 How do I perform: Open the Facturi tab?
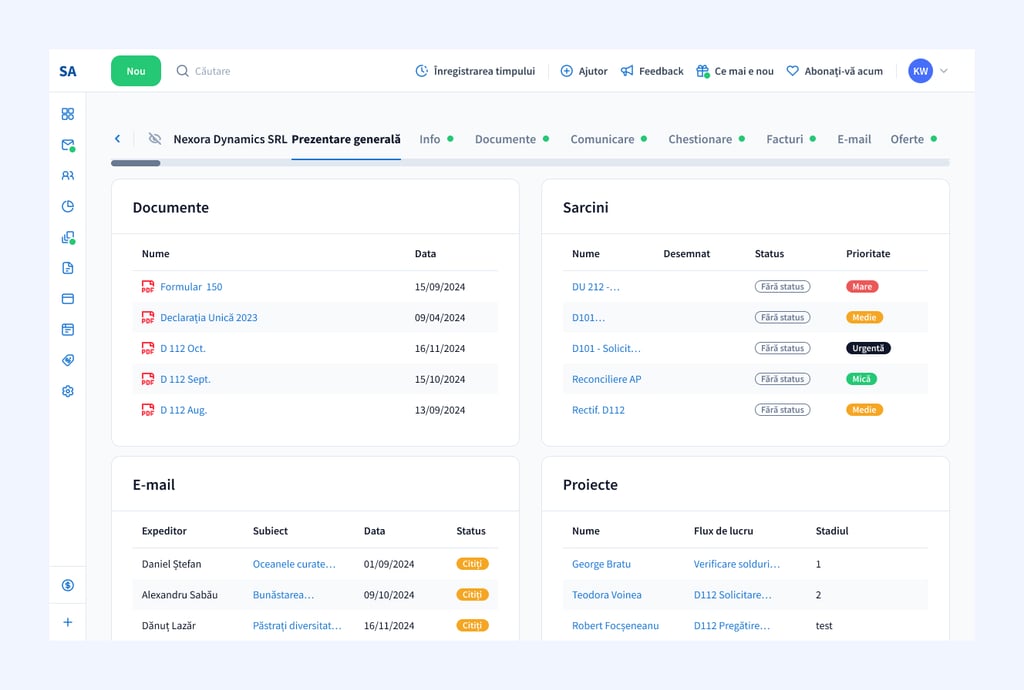click(x=784, y=139)
